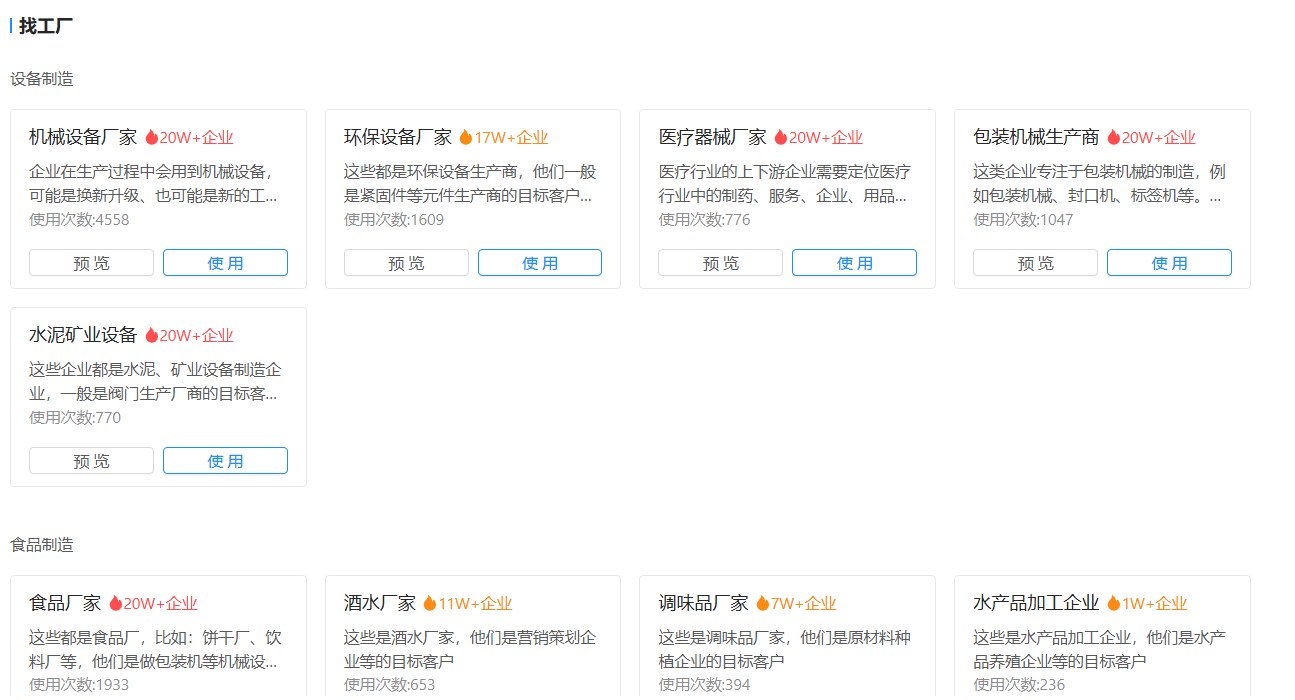The image size is (1295, 700).
Task: Click the 调味品厂家 description text
Action: [784, 649]
